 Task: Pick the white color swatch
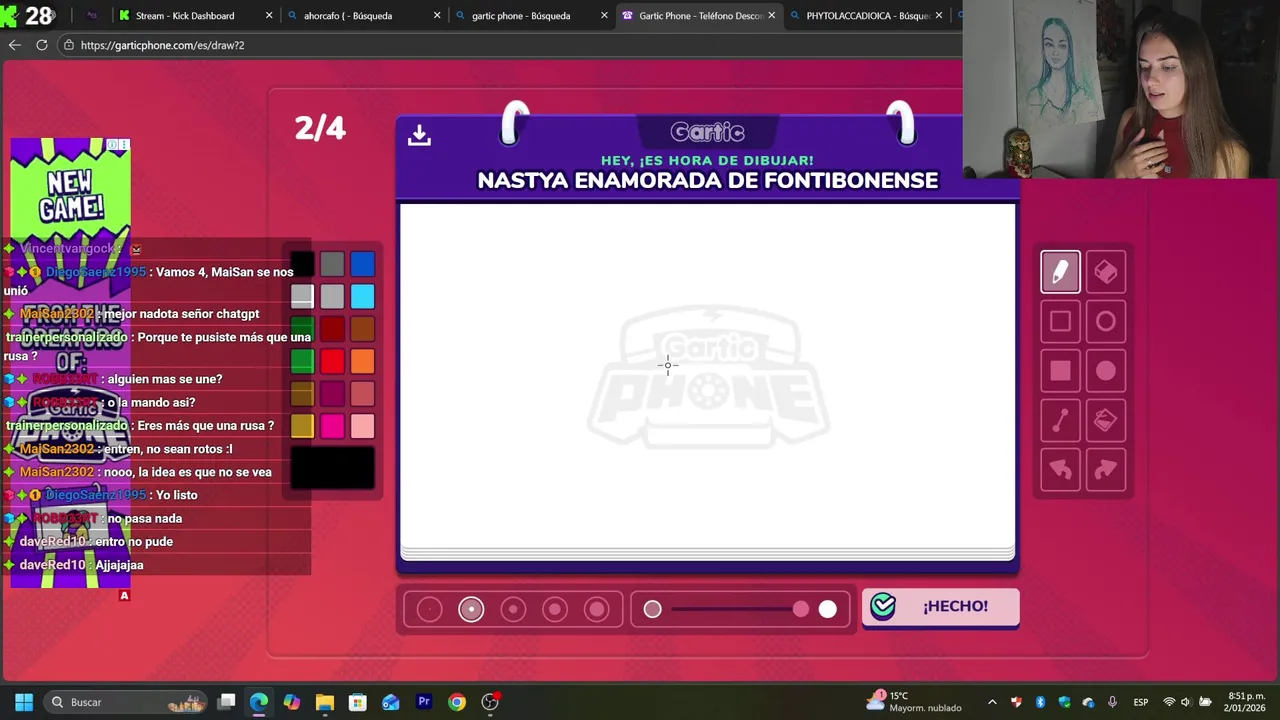tap(302, 296)
